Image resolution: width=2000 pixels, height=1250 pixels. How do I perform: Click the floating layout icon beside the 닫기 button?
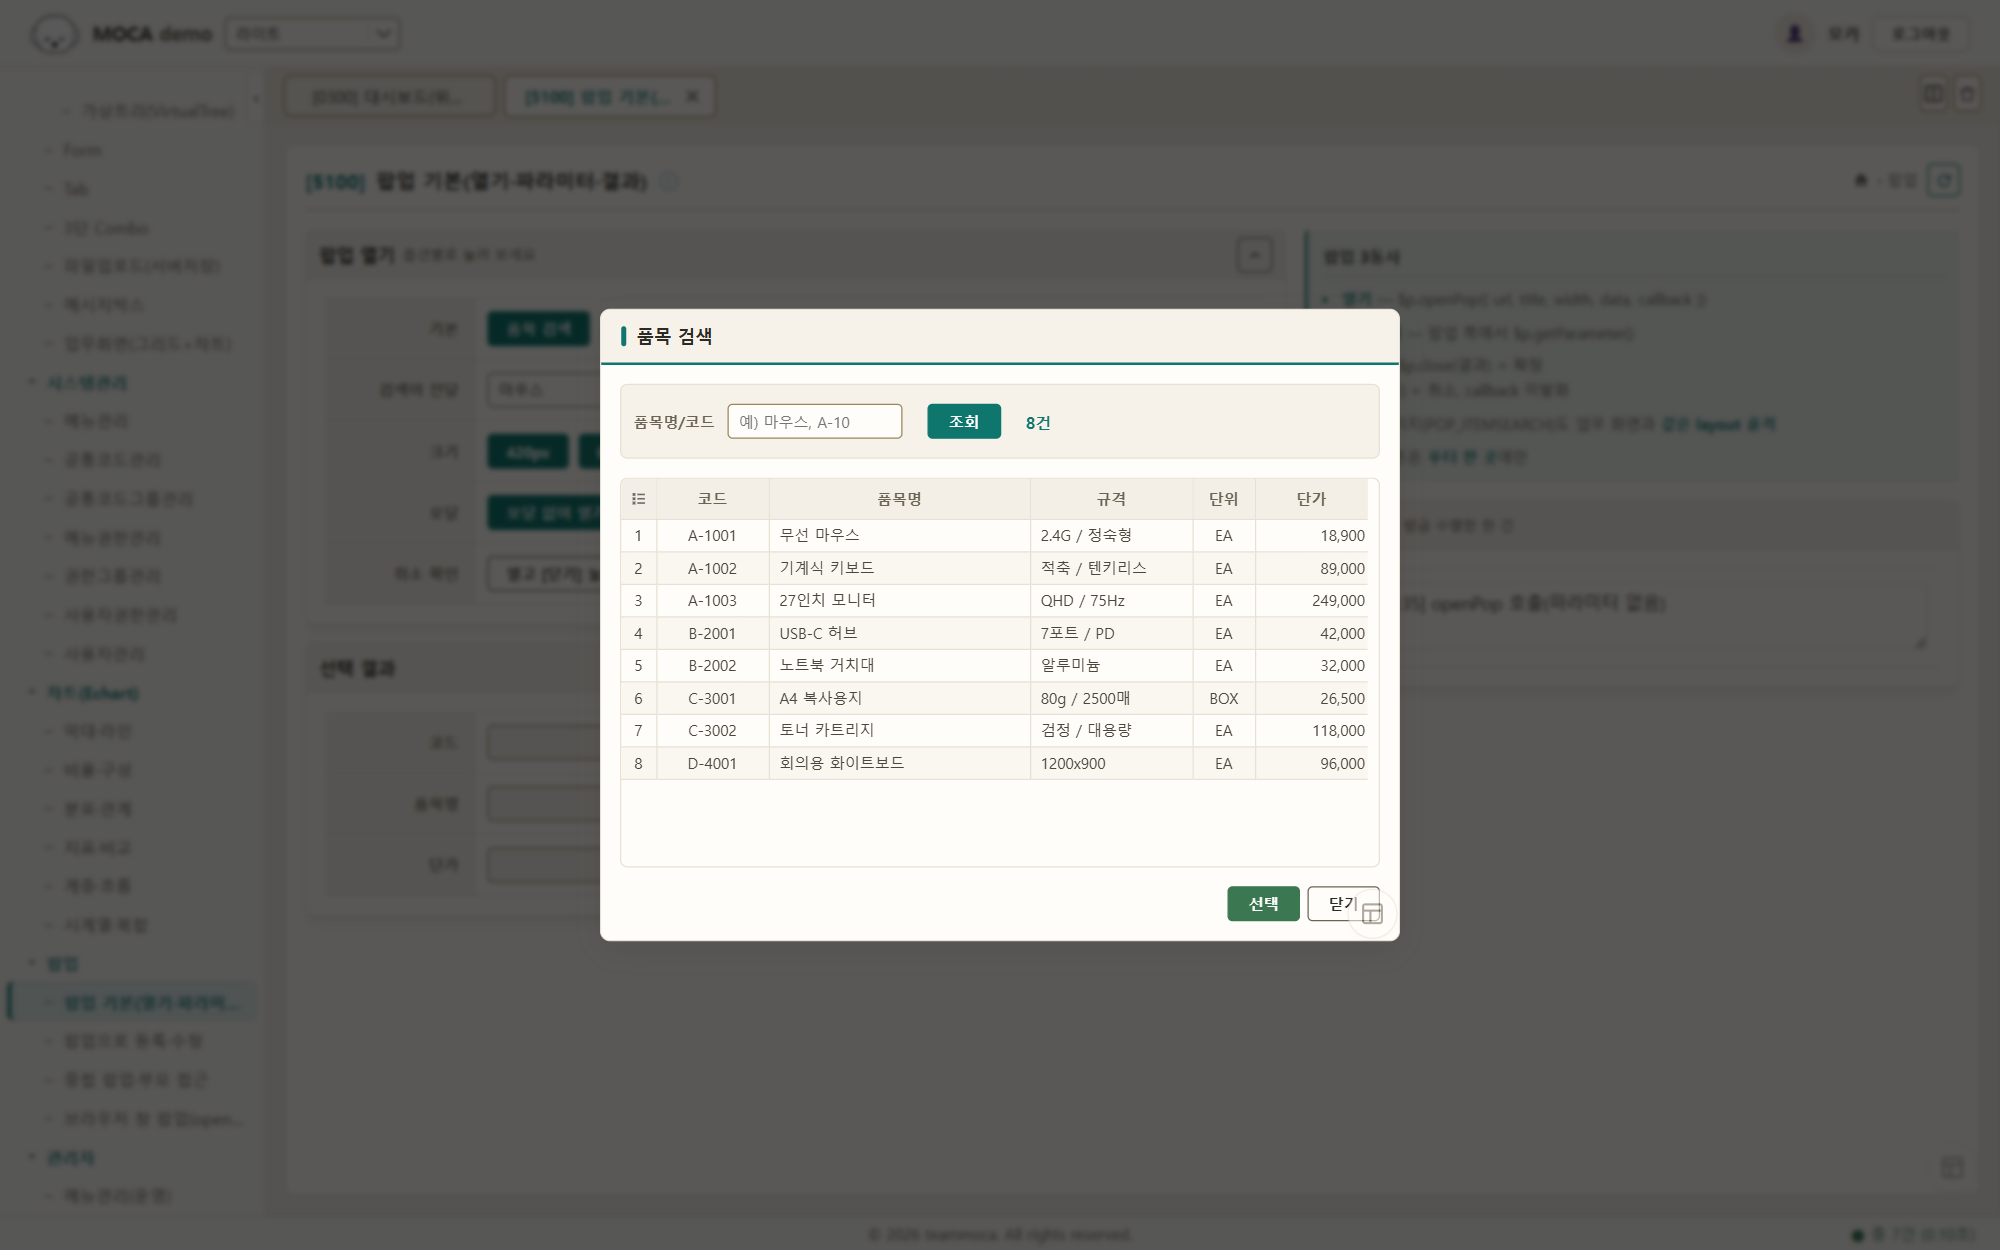click(1372, 913)
